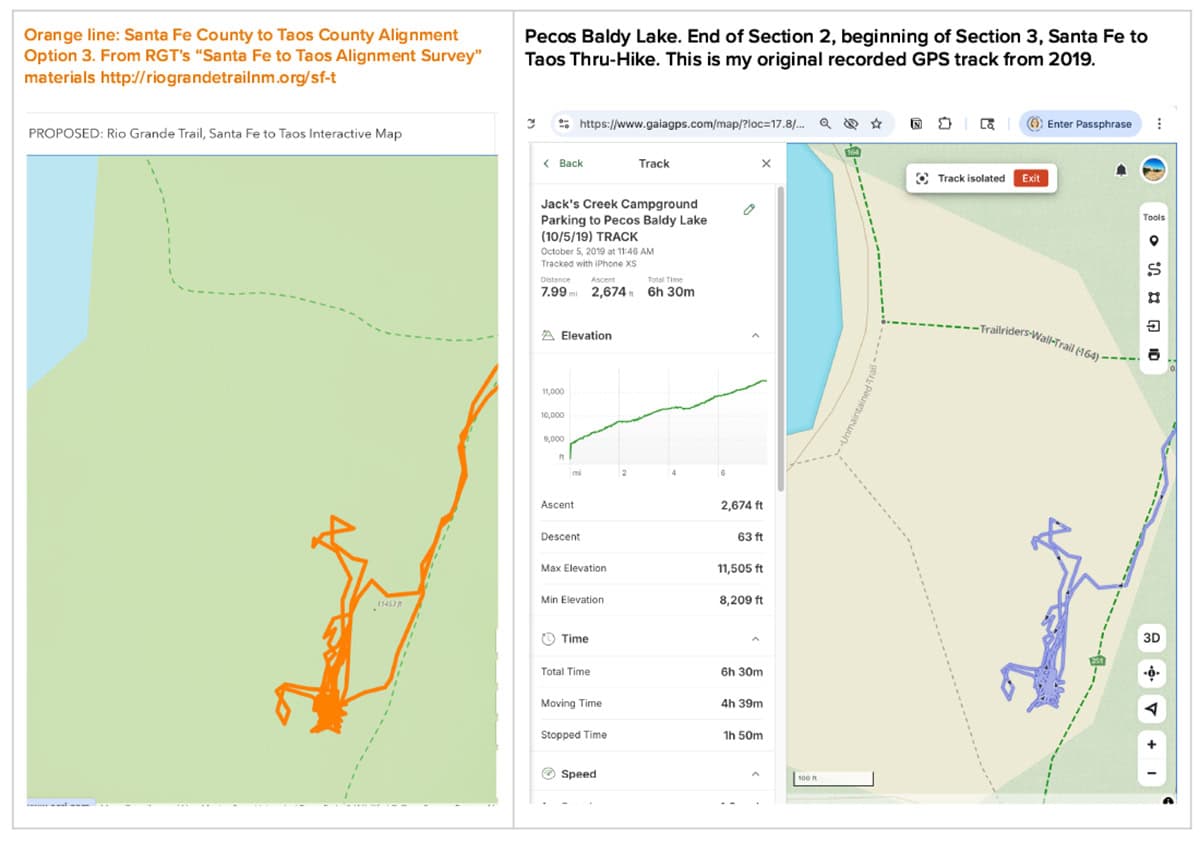Toggle the crossed-out eye icon in address bar
Screen dimensions: 1200x842
(x=851, y=124)
